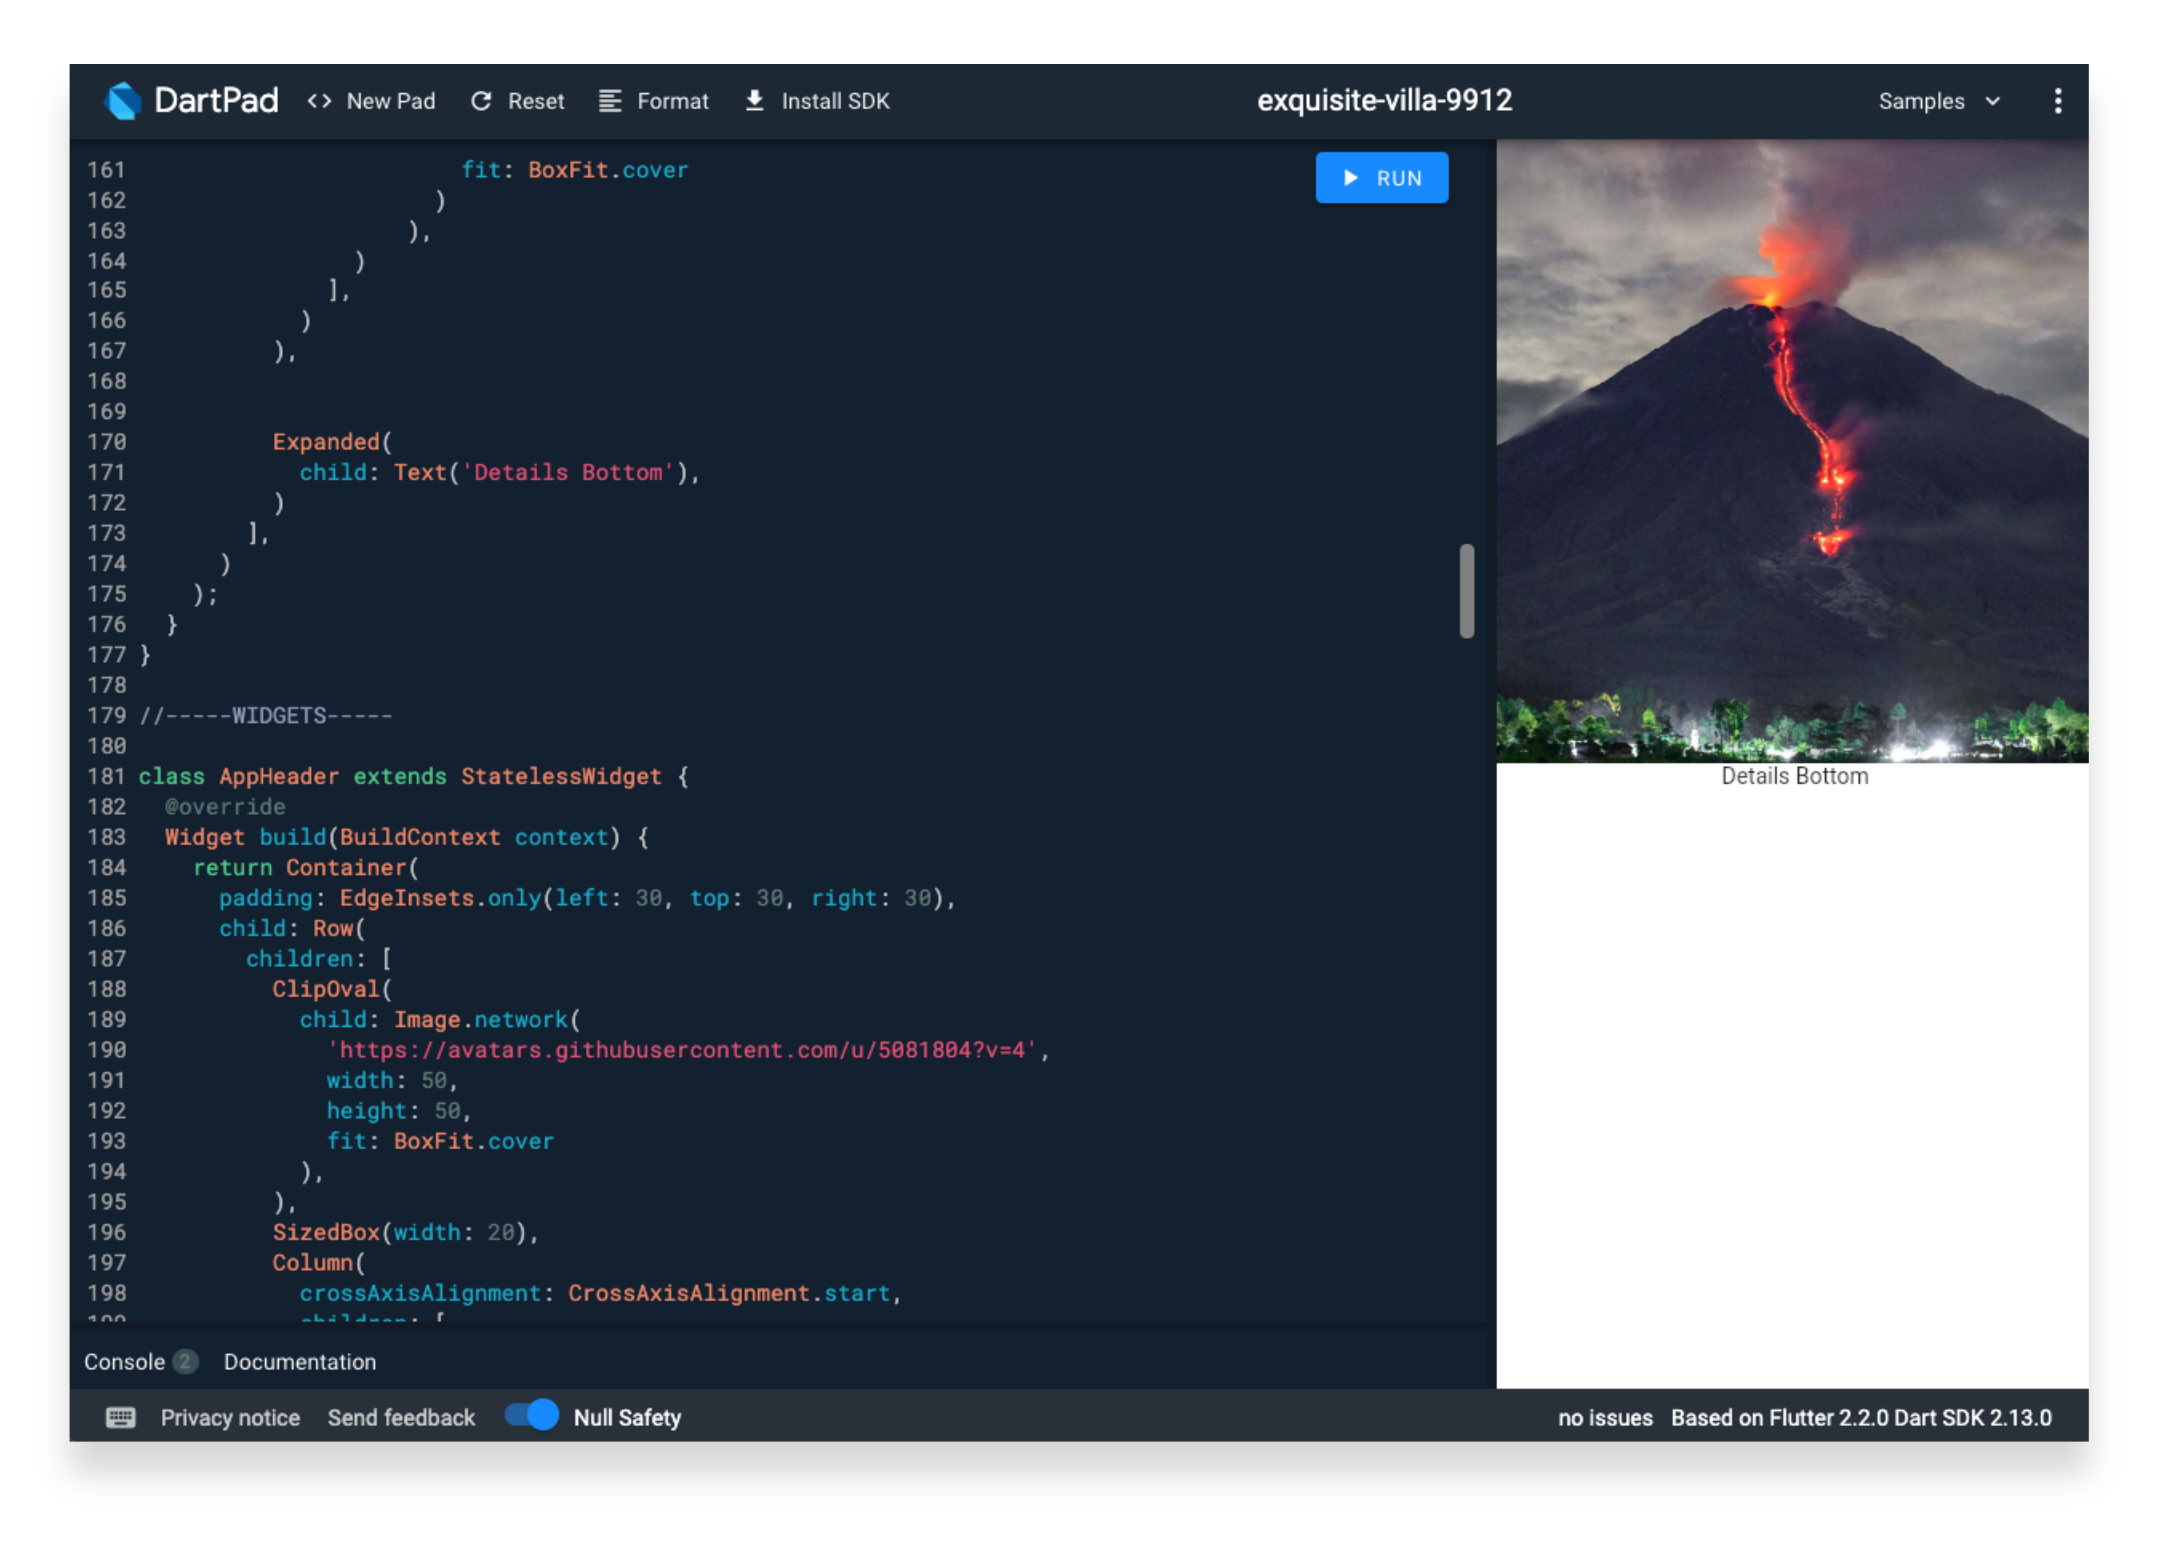Click 'SizedBox(width: 20),' on line 196

(x=406, y=1232)
